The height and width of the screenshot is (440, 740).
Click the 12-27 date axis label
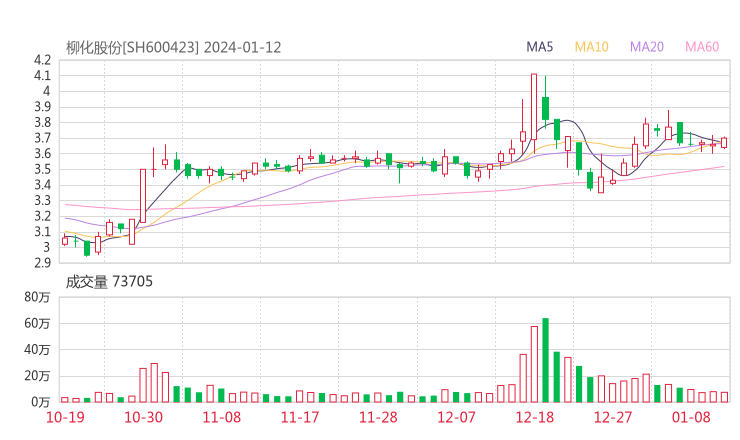[613, 417]
